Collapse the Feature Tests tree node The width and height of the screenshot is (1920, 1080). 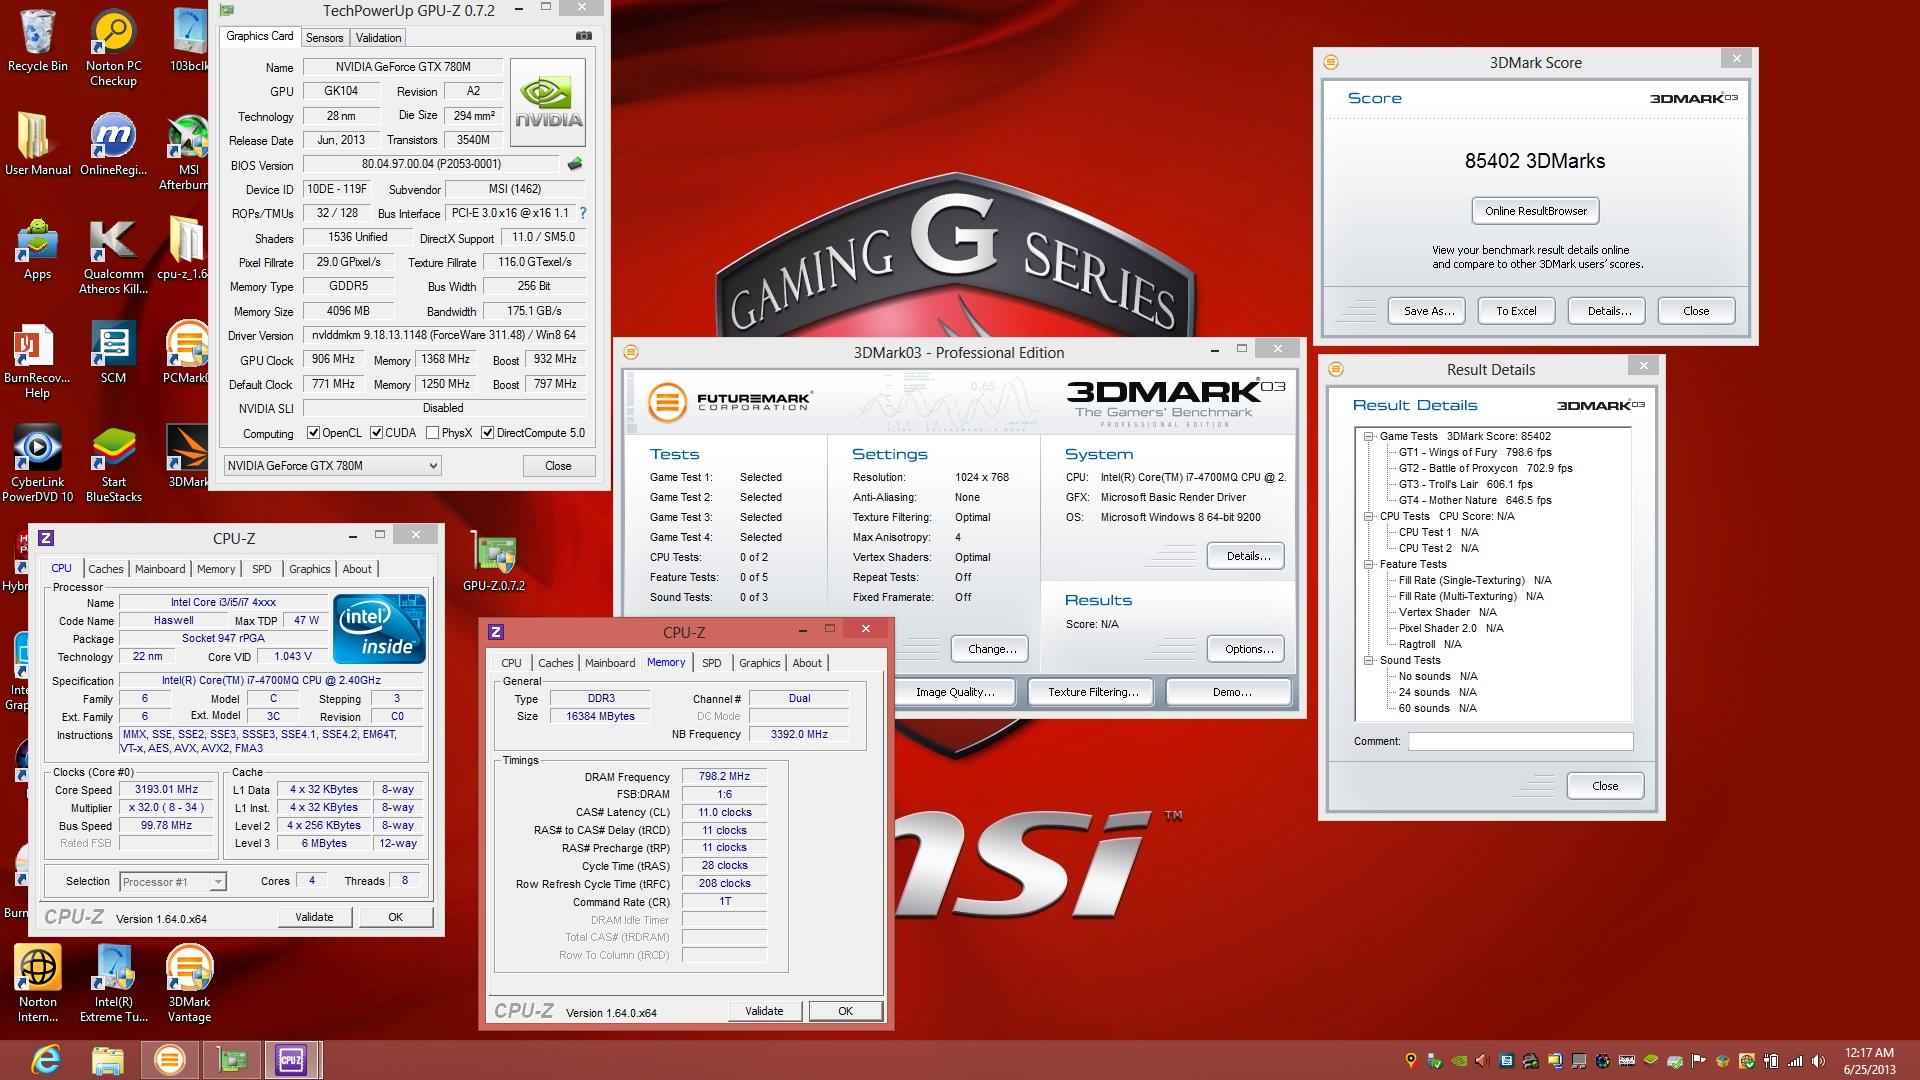1369,564
